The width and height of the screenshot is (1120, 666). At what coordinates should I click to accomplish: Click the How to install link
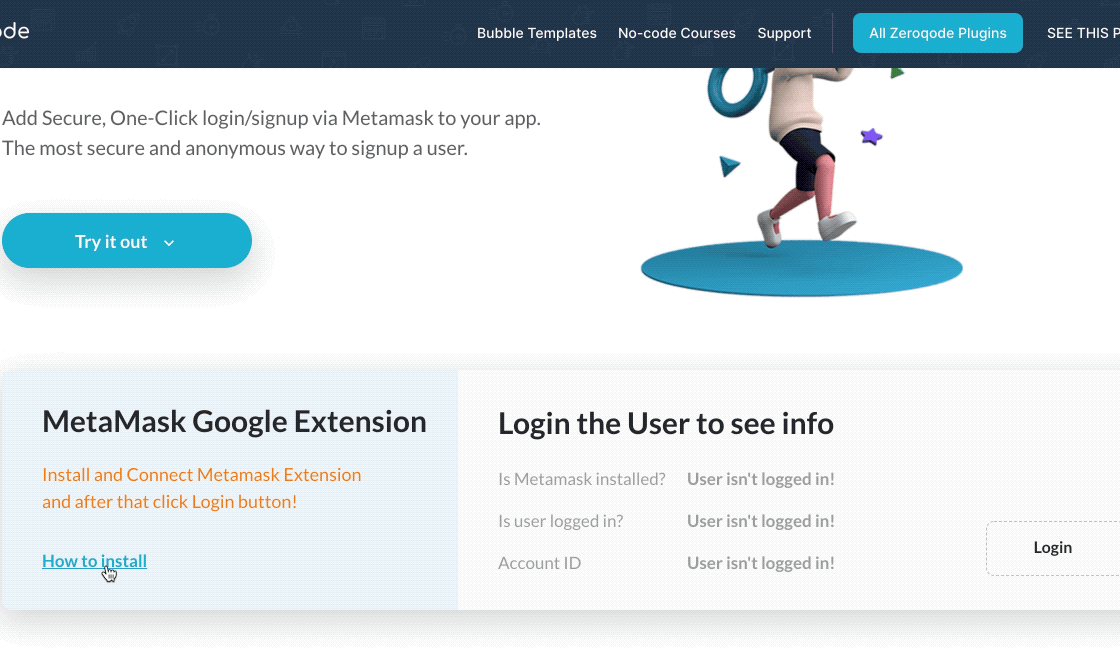pos(94,561)
